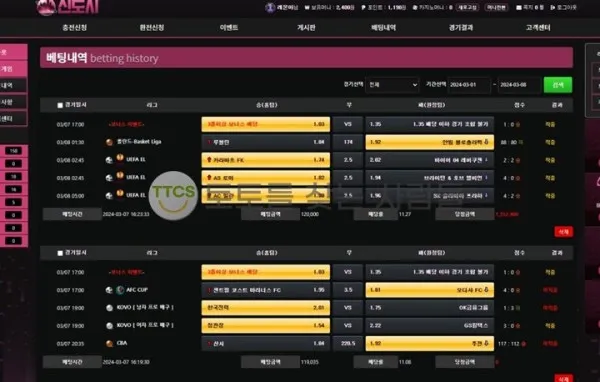Click the red delete button under first slip

(563, 232)
